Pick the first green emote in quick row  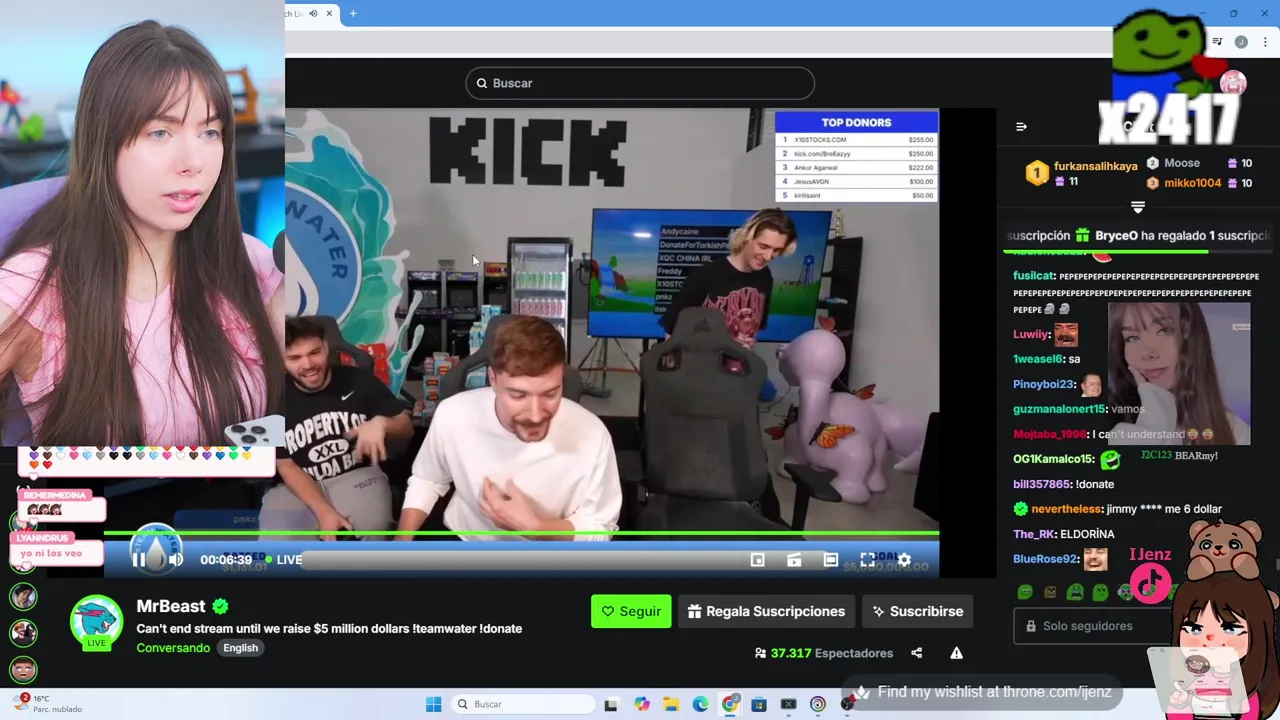[1025, 592]
